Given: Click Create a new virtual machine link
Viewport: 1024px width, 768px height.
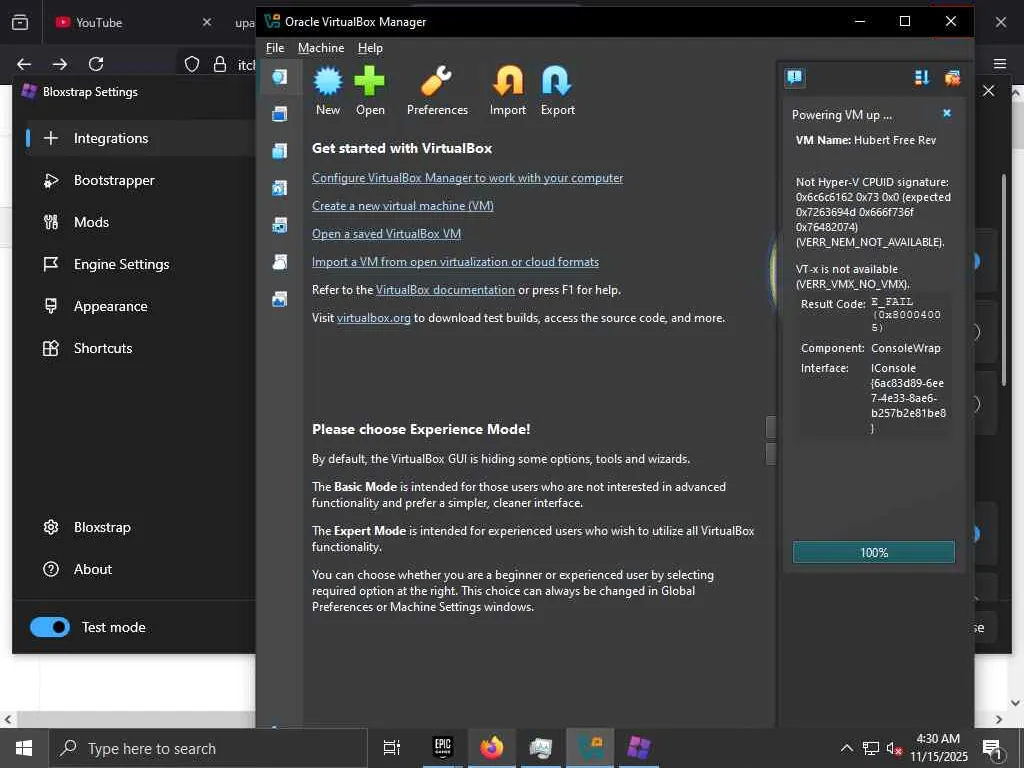Looking at the screenshot, I should tap(402, 206).
